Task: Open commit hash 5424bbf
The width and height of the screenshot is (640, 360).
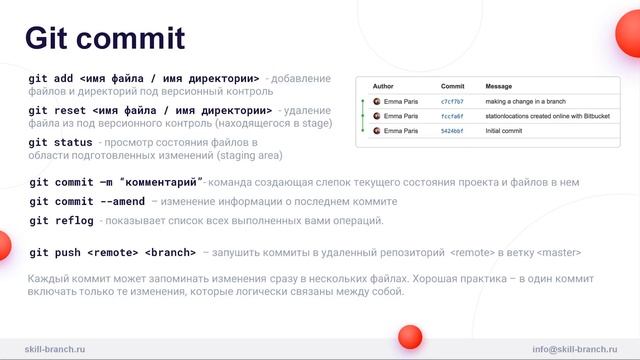Action: [452, 131]
